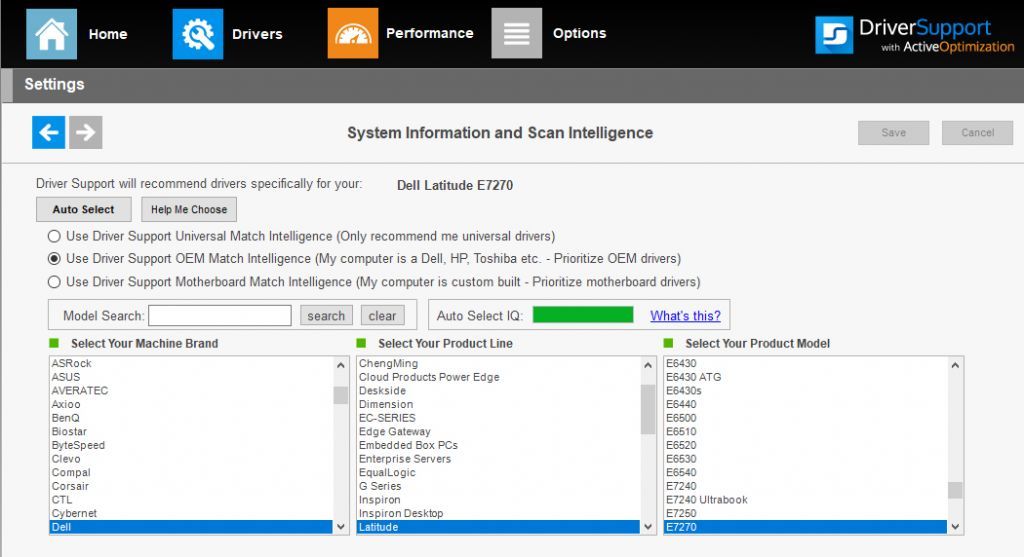Select Dell in Machine Brand list
The height and width of the screenshot is (557, 1024).
click(x=191, y=527)
